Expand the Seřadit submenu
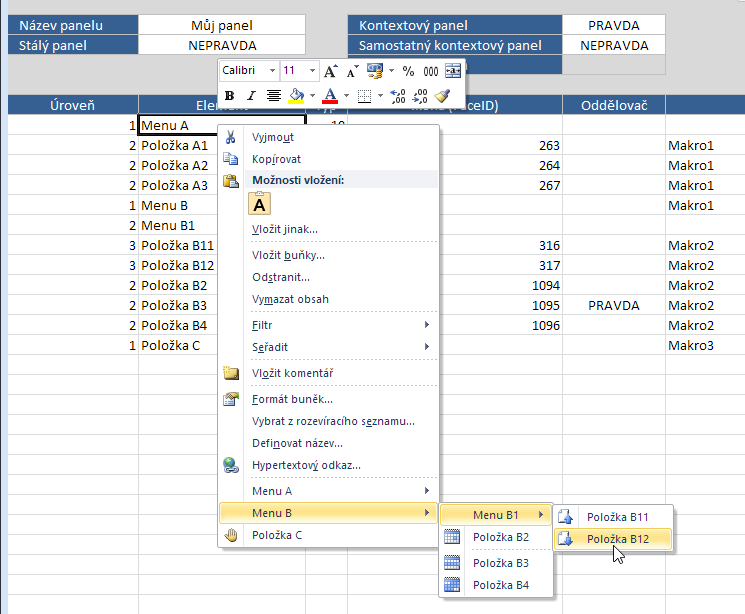This screenshot has width=745, height=614. 328,347
